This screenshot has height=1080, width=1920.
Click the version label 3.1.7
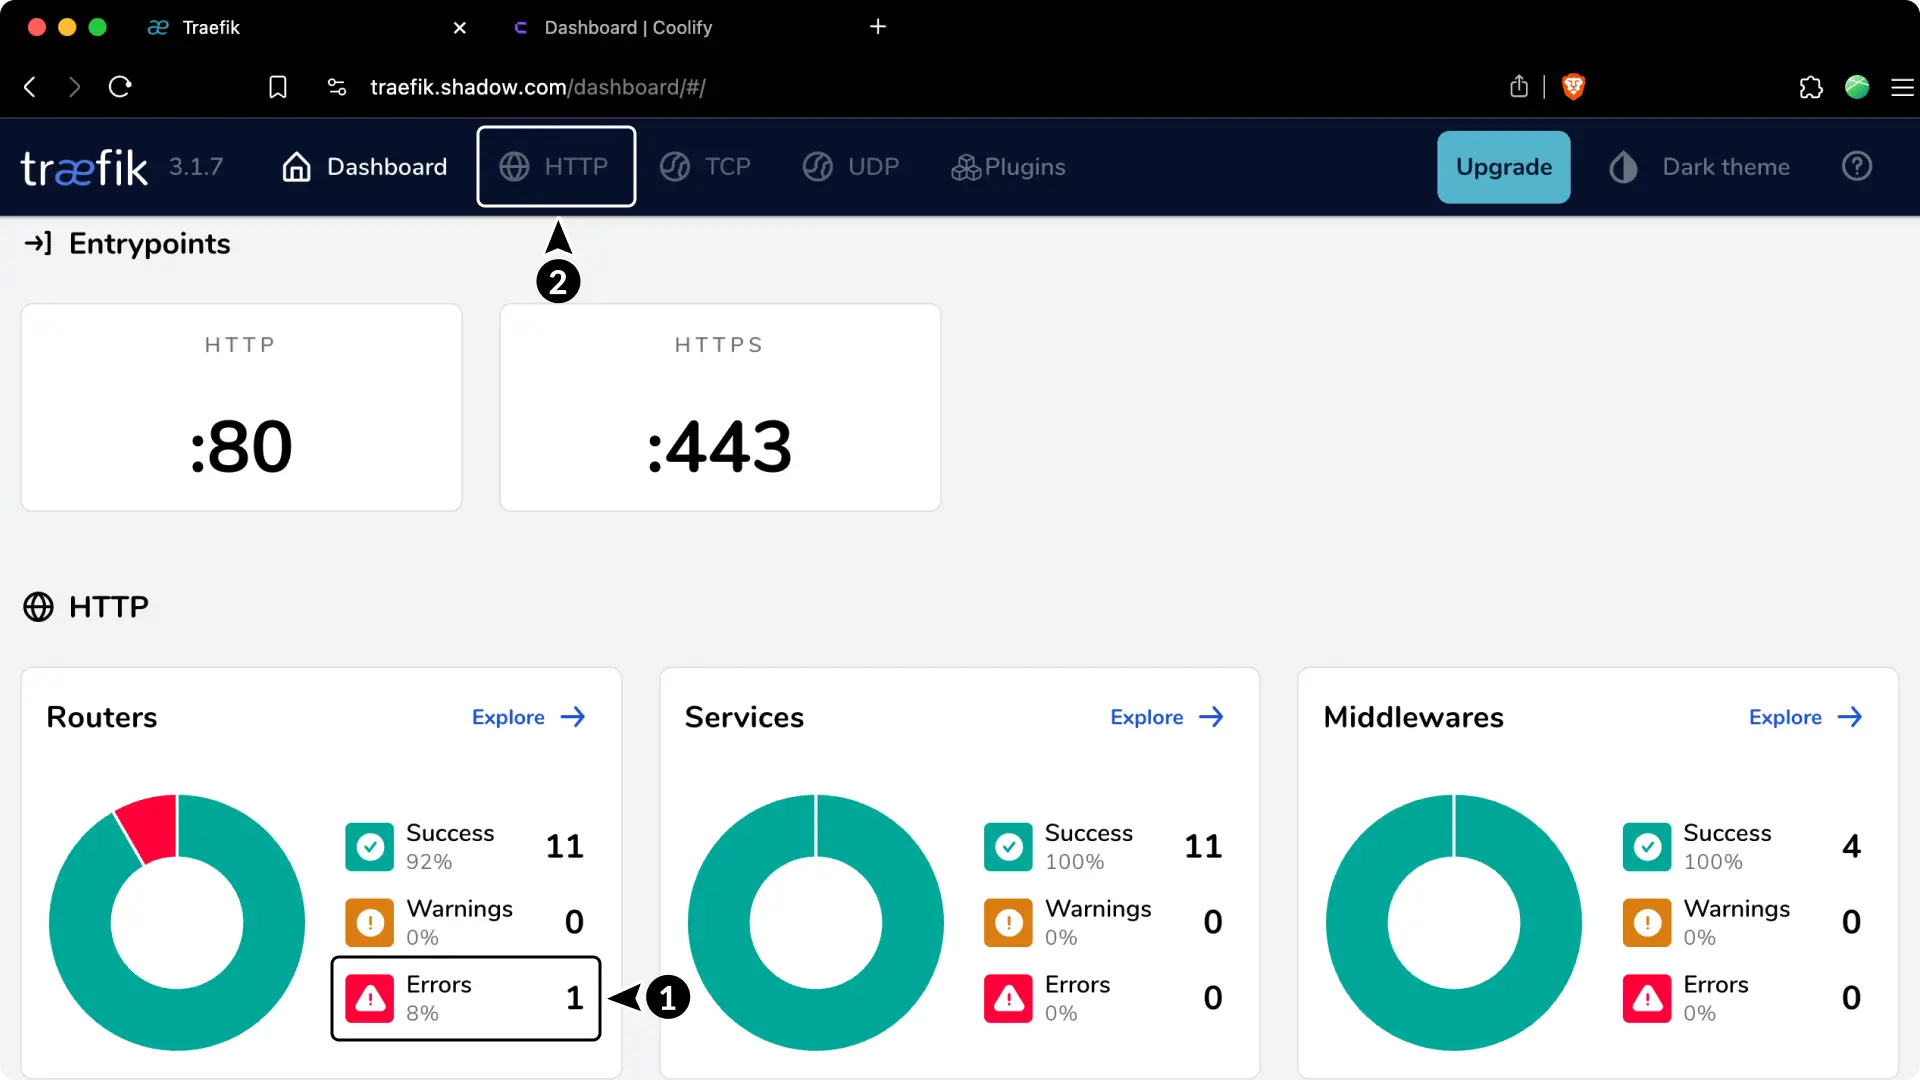[196, 167]
